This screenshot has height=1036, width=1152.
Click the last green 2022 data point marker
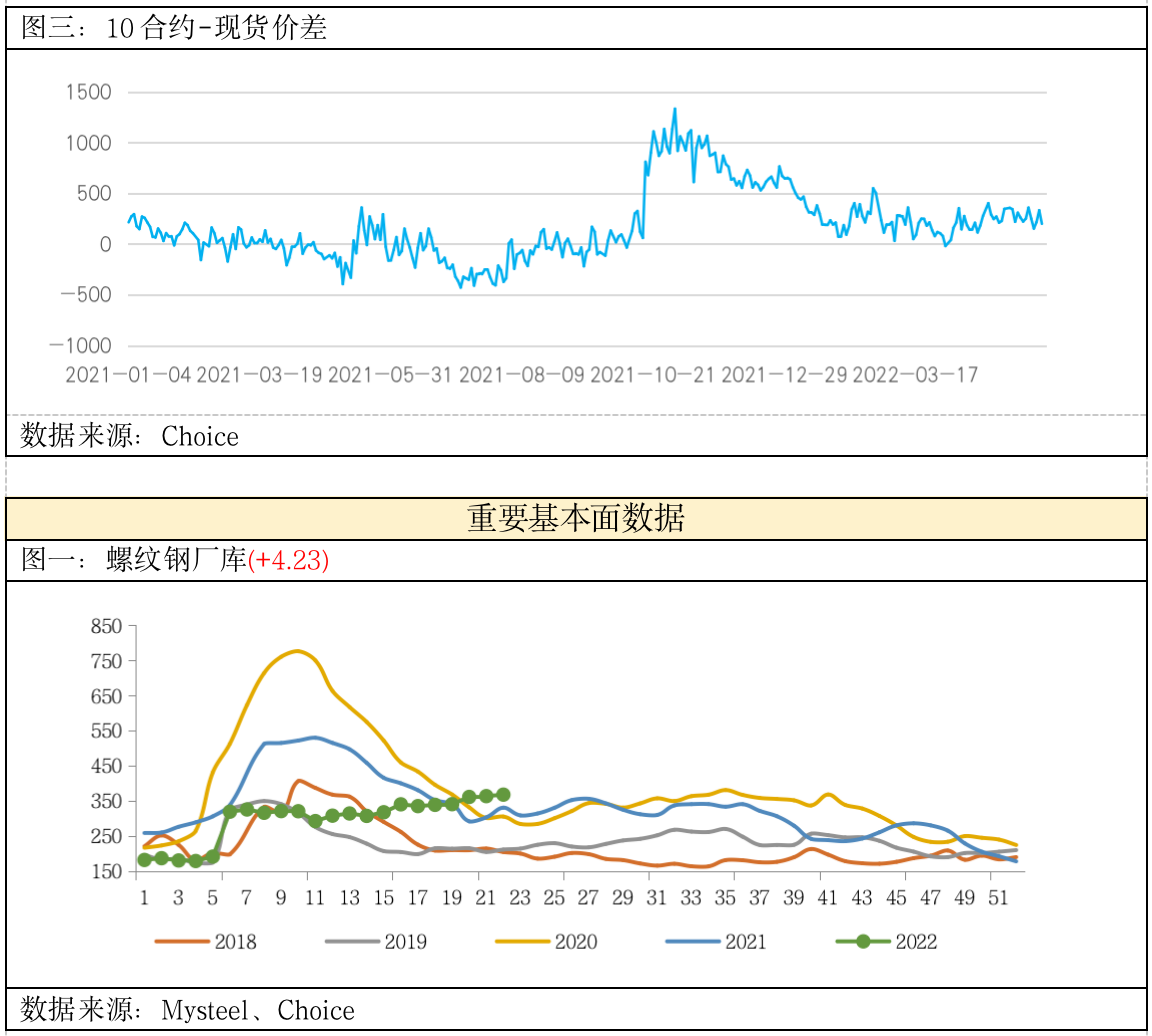(x=503, y=795)
